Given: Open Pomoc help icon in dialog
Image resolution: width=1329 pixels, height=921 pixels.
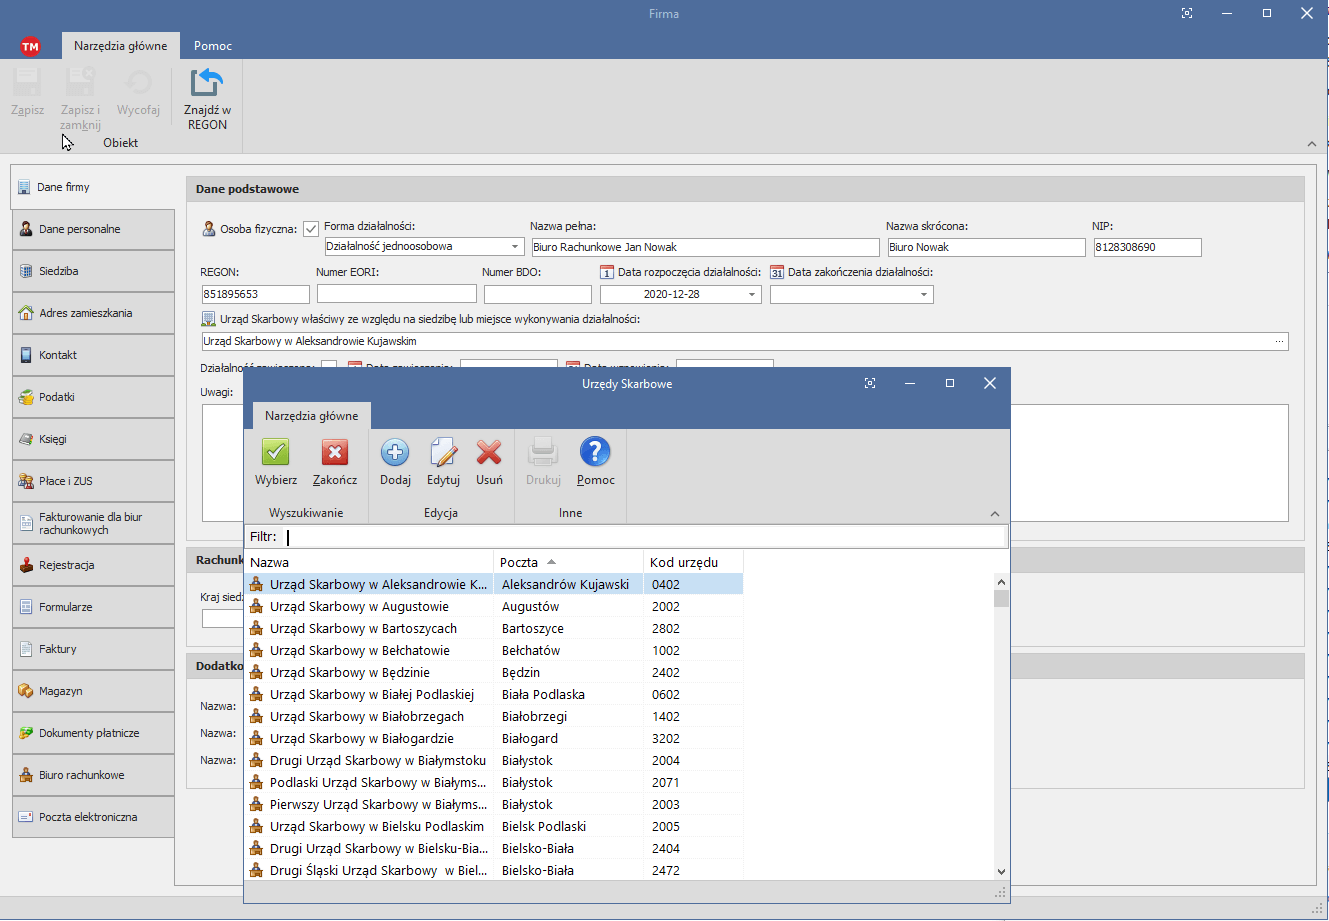Looking at the screenshot, I should (595, 453).
